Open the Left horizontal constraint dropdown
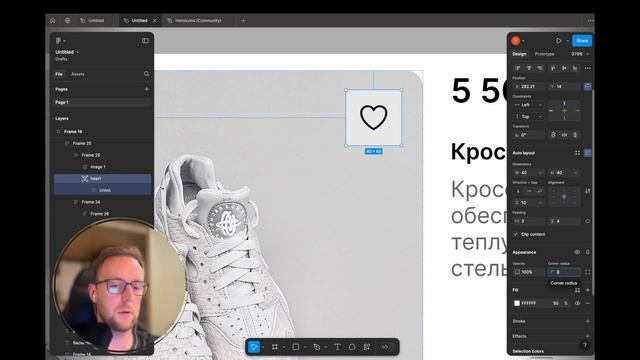This screenshot has width=640, height=360. click(x=529, y=105)
